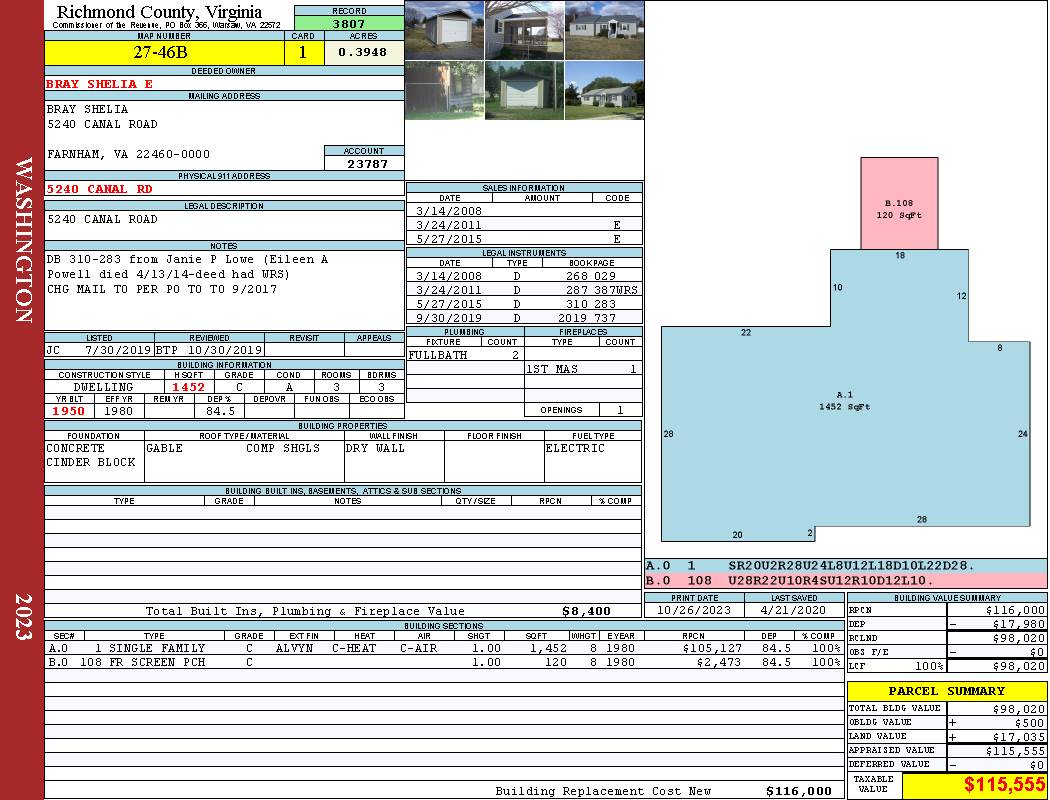Open the dark shaded house photo thumbnail
This screenshot has width=1050, height=800.
(445, 90)
